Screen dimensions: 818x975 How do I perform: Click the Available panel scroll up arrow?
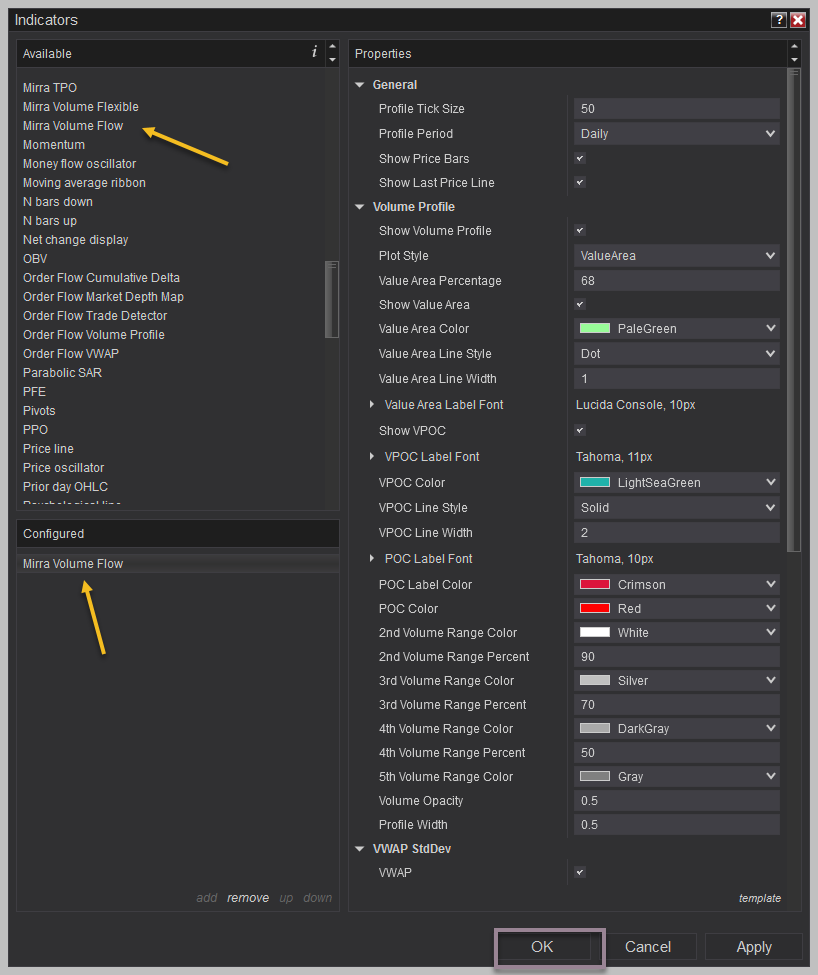pyautogui.click(x=333, y=47)
